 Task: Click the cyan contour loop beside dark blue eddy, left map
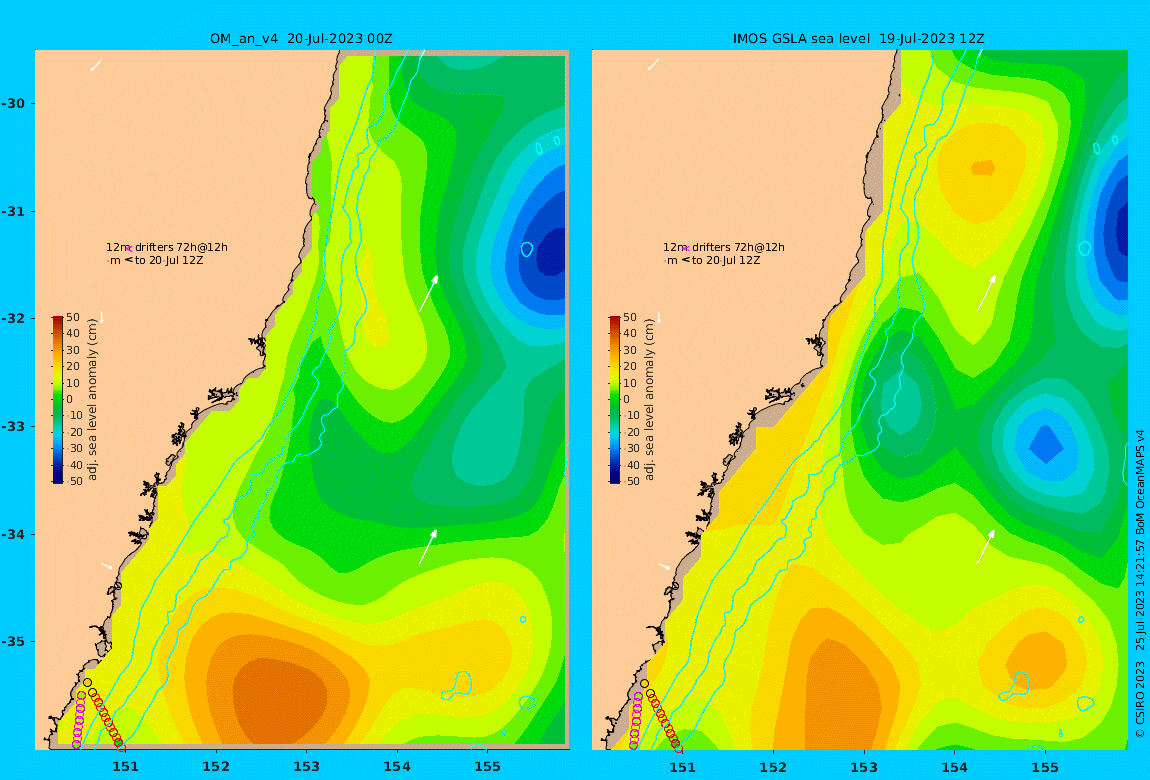(x=527, y=249)
